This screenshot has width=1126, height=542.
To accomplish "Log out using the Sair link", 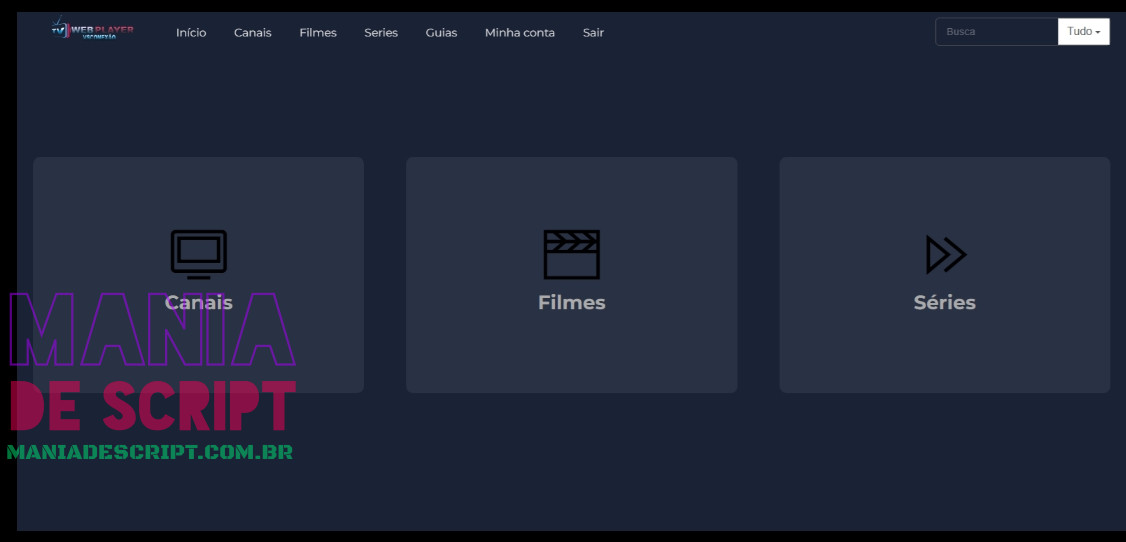I will [x=593, y=32].
